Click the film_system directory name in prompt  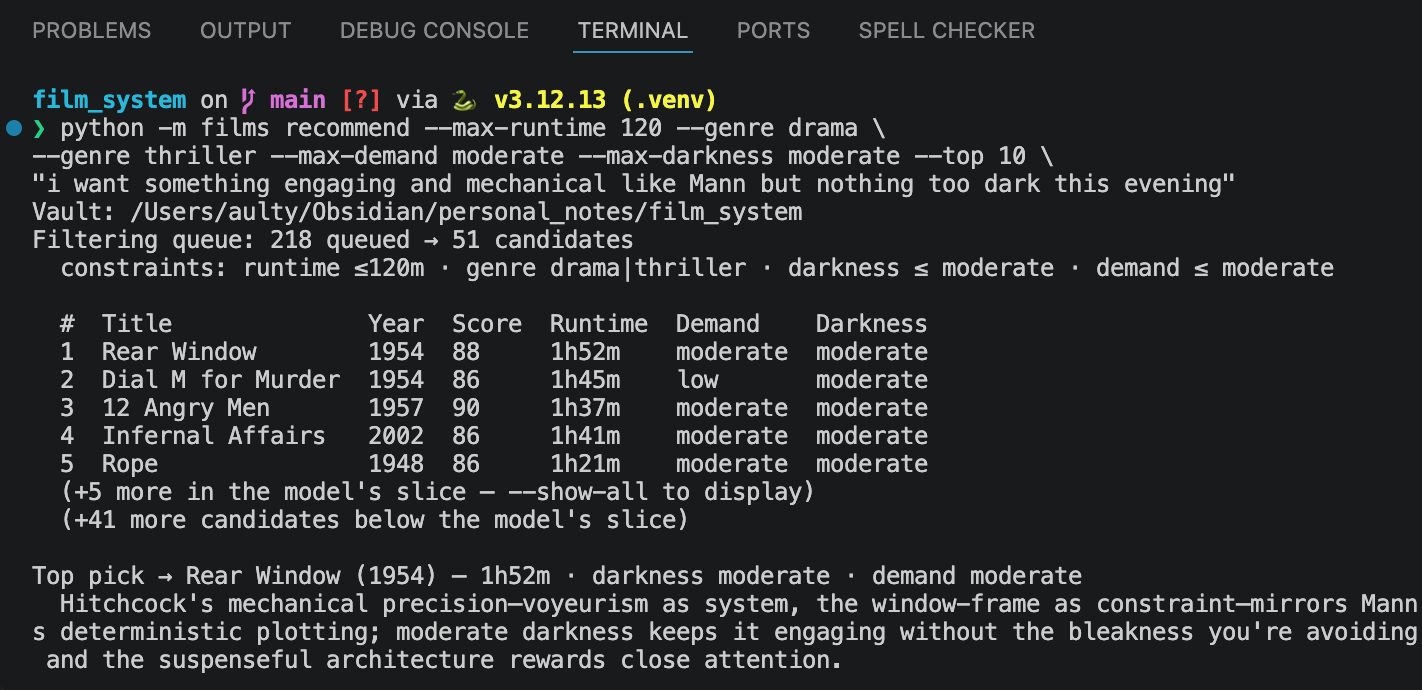[x=109, y=100]
